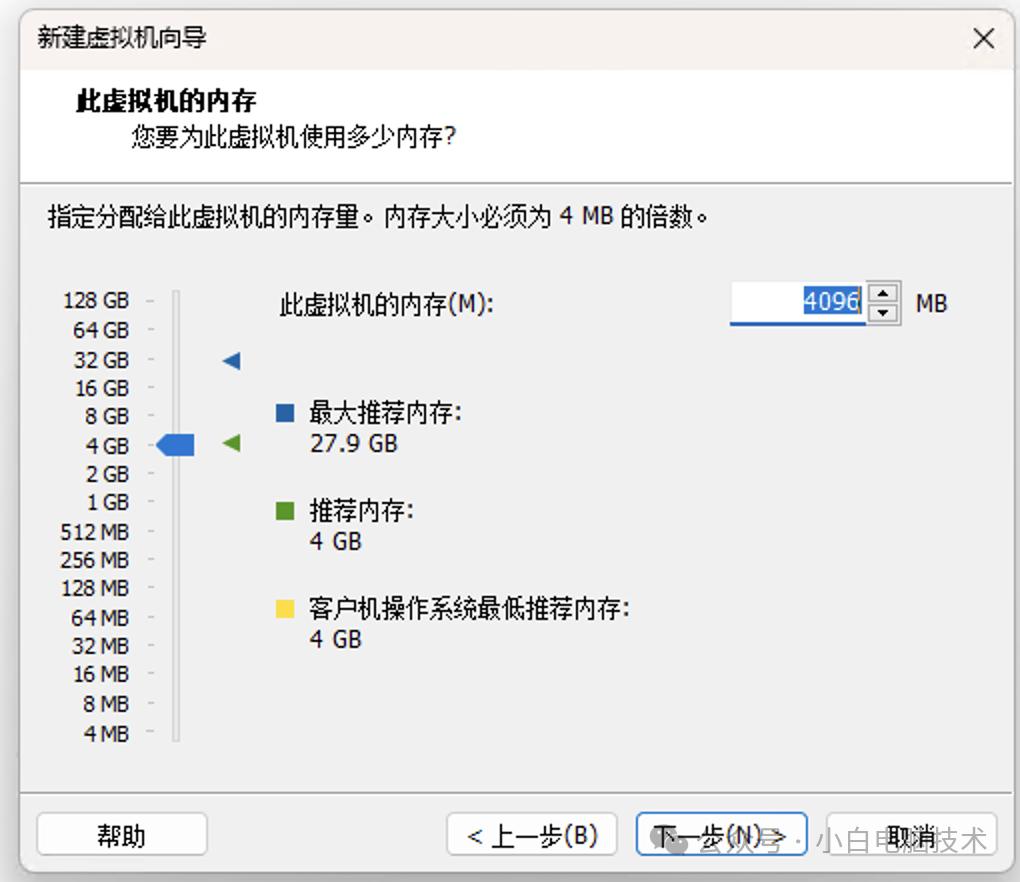Close the wizard window with the X
This screenshot has height=882, width=1020.
(x=983, y=38)
